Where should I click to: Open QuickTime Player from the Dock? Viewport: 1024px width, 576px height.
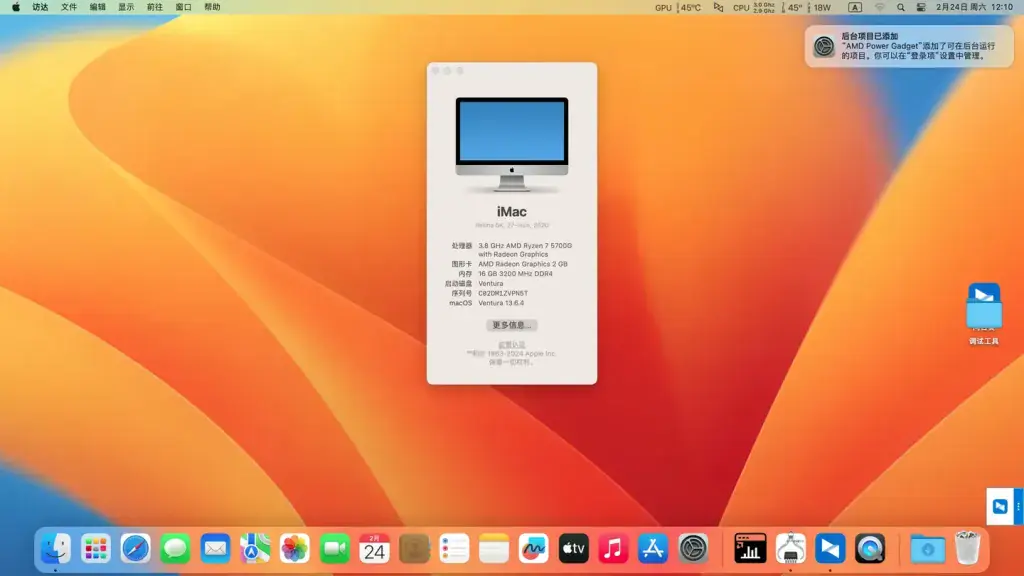tap(870, 549)
